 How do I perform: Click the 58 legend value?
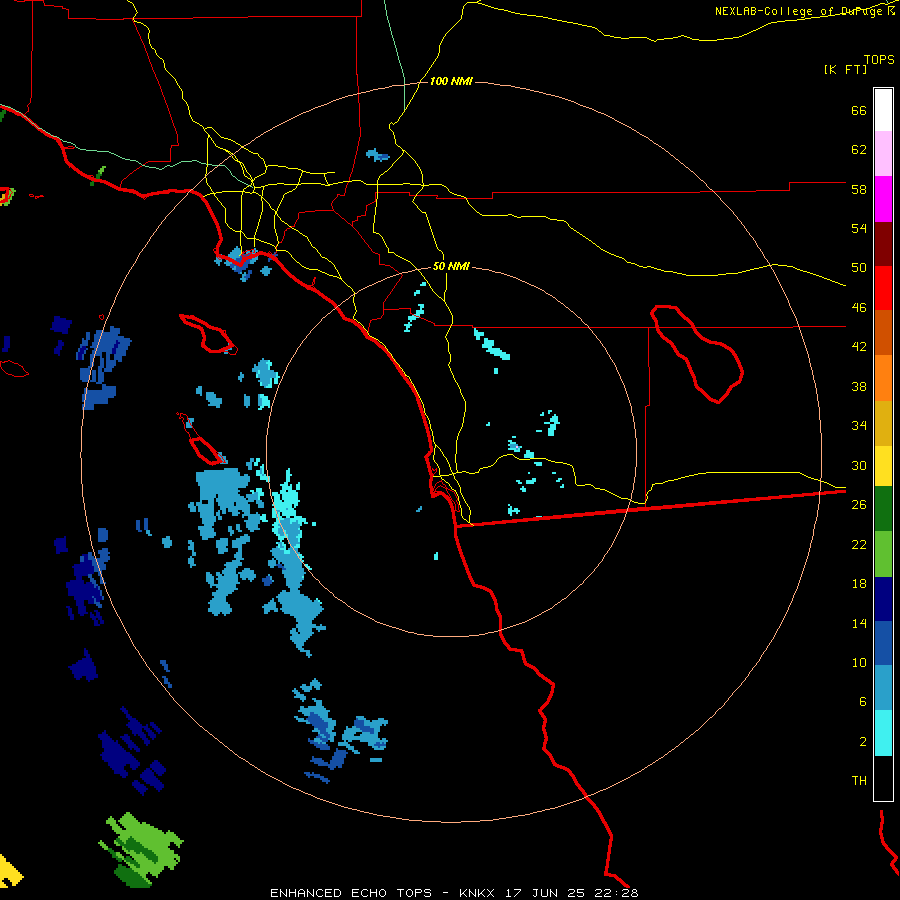pyautogui.click(x=859, y=189)
